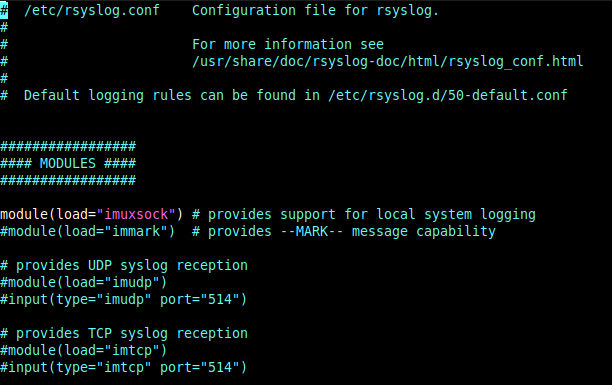Screen dimensions: 612x385
Task: Click the 'For more information see' comment
Action: click(288, 44)
